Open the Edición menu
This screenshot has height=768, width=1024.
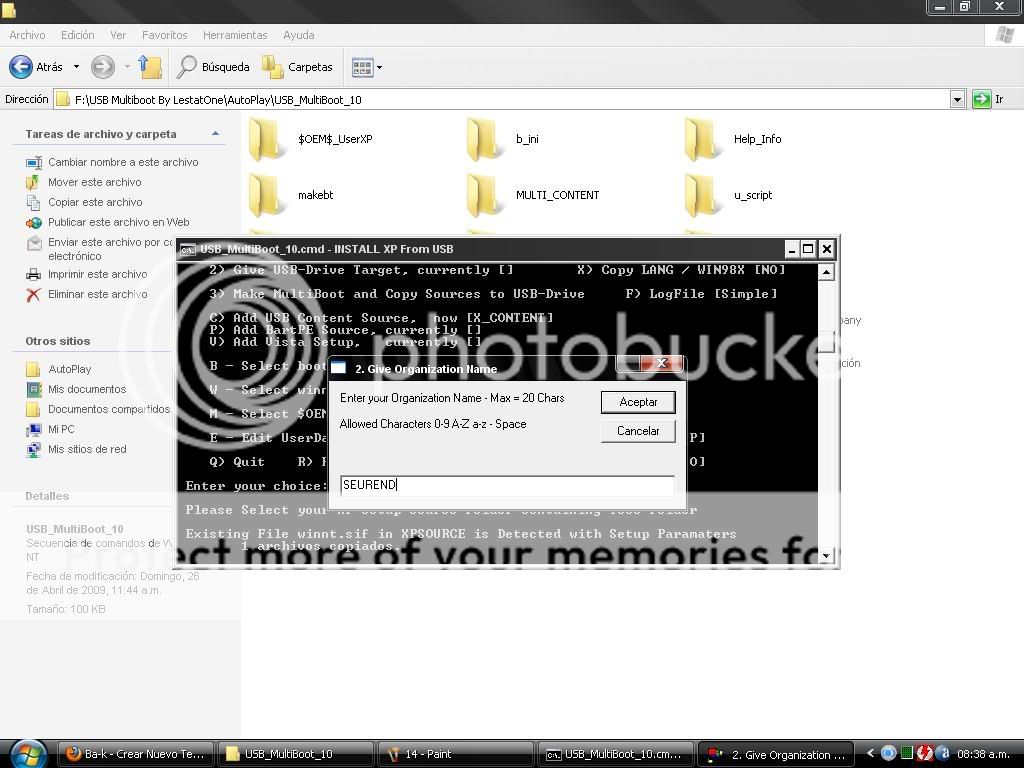click(x=77, y=35)
